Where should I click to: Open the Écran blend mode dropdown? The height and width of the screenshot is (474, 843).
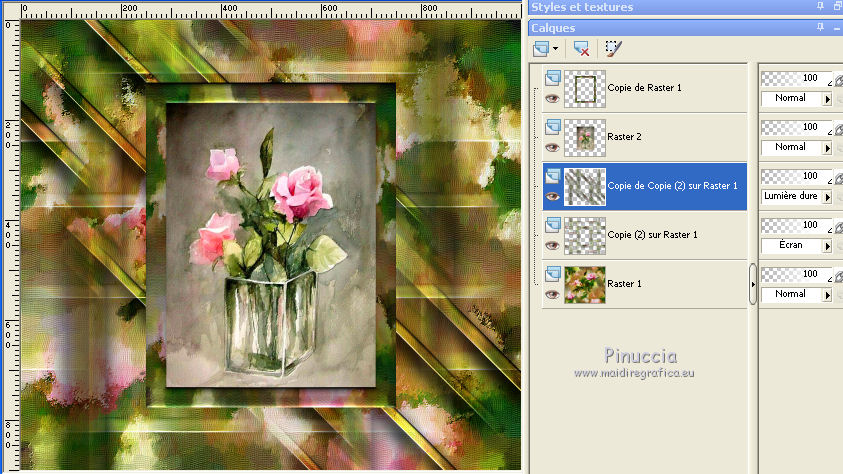point(827,246)
